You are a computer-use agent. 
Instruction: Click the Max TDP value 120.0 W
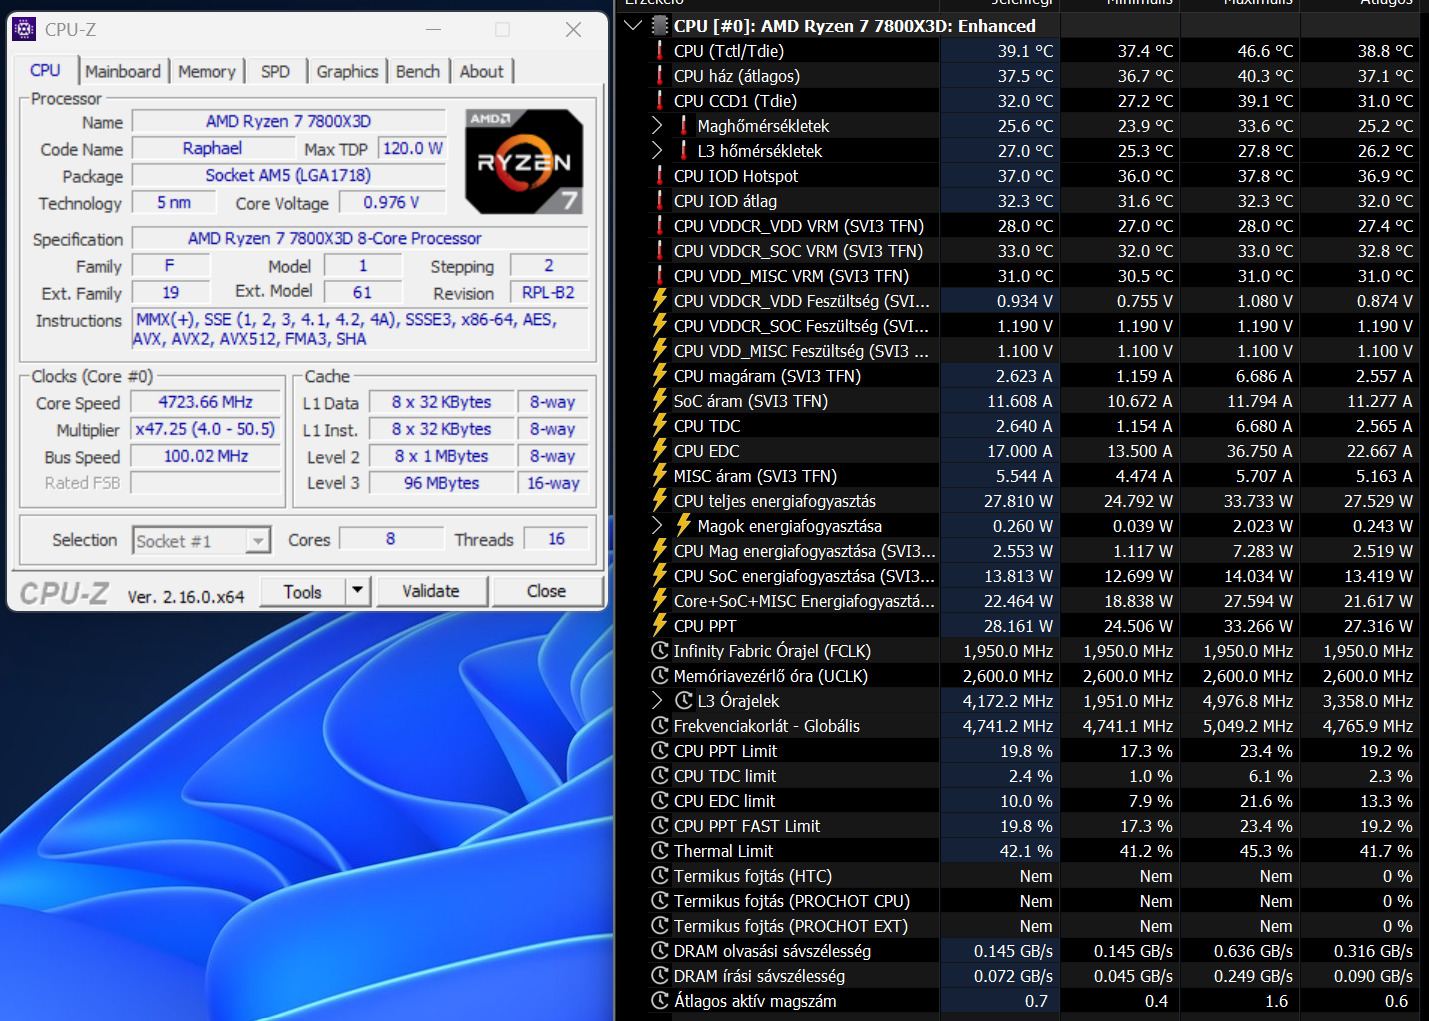click(412, 148)
